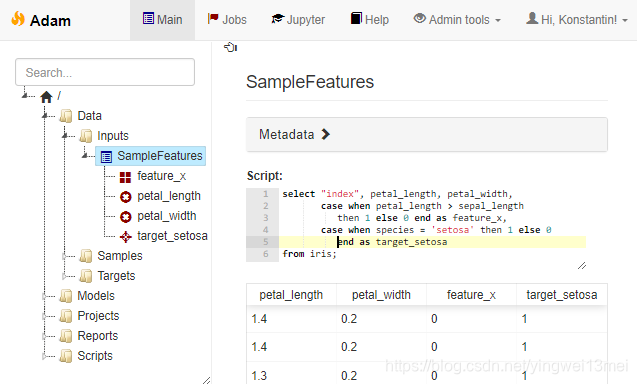Click the Search input field
Screen dimensions: 637x384
105,72
